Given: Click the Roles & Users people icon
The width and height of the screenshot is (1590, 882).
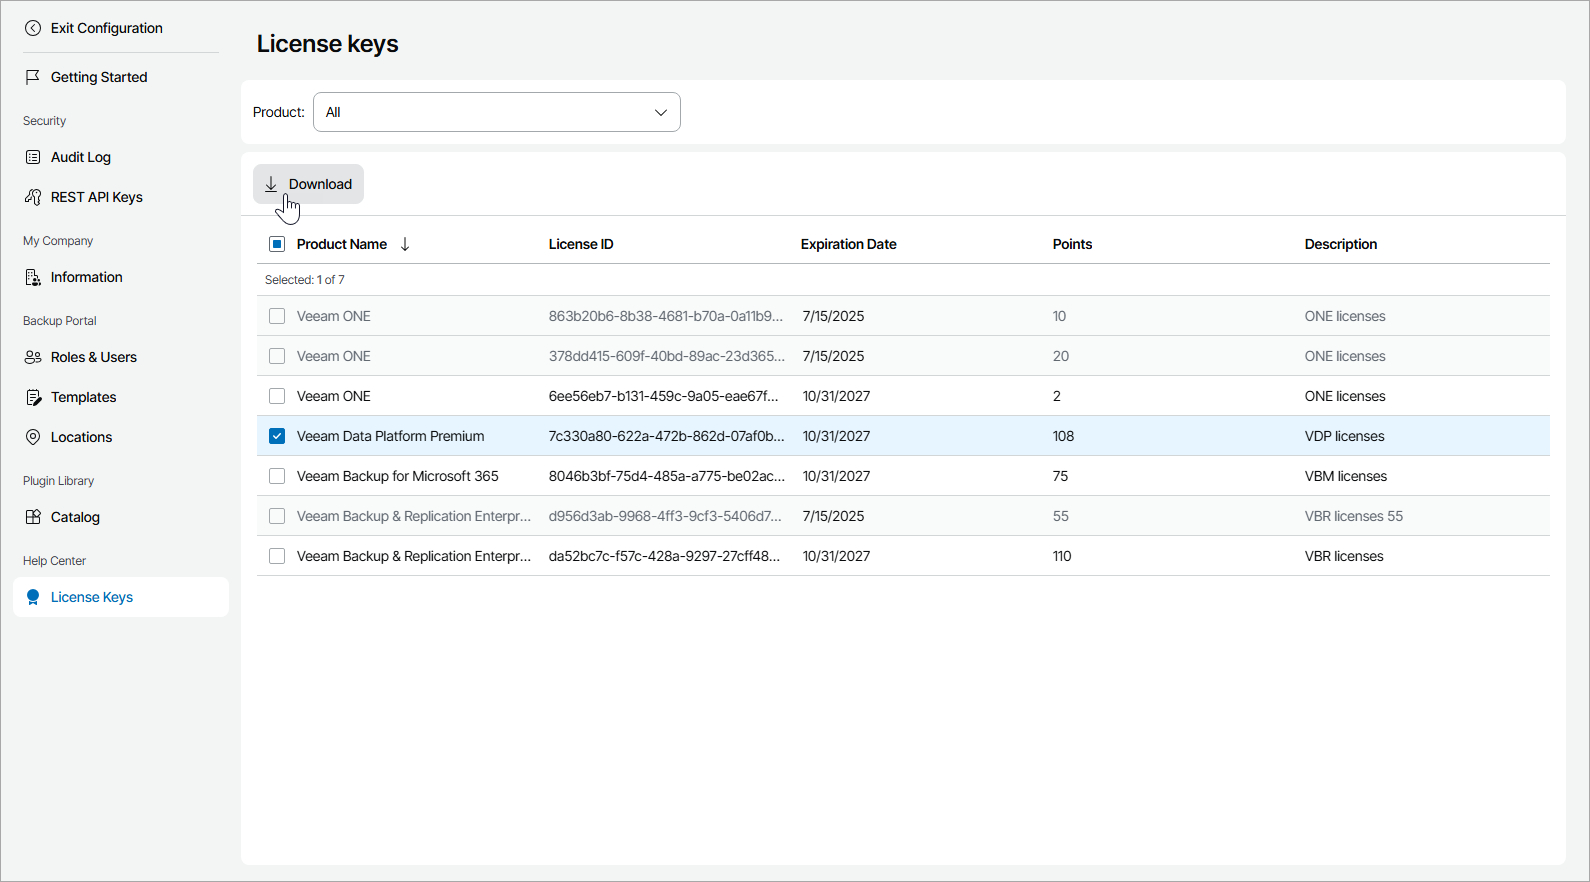Looking at the screenshot, I should (33, 357).
